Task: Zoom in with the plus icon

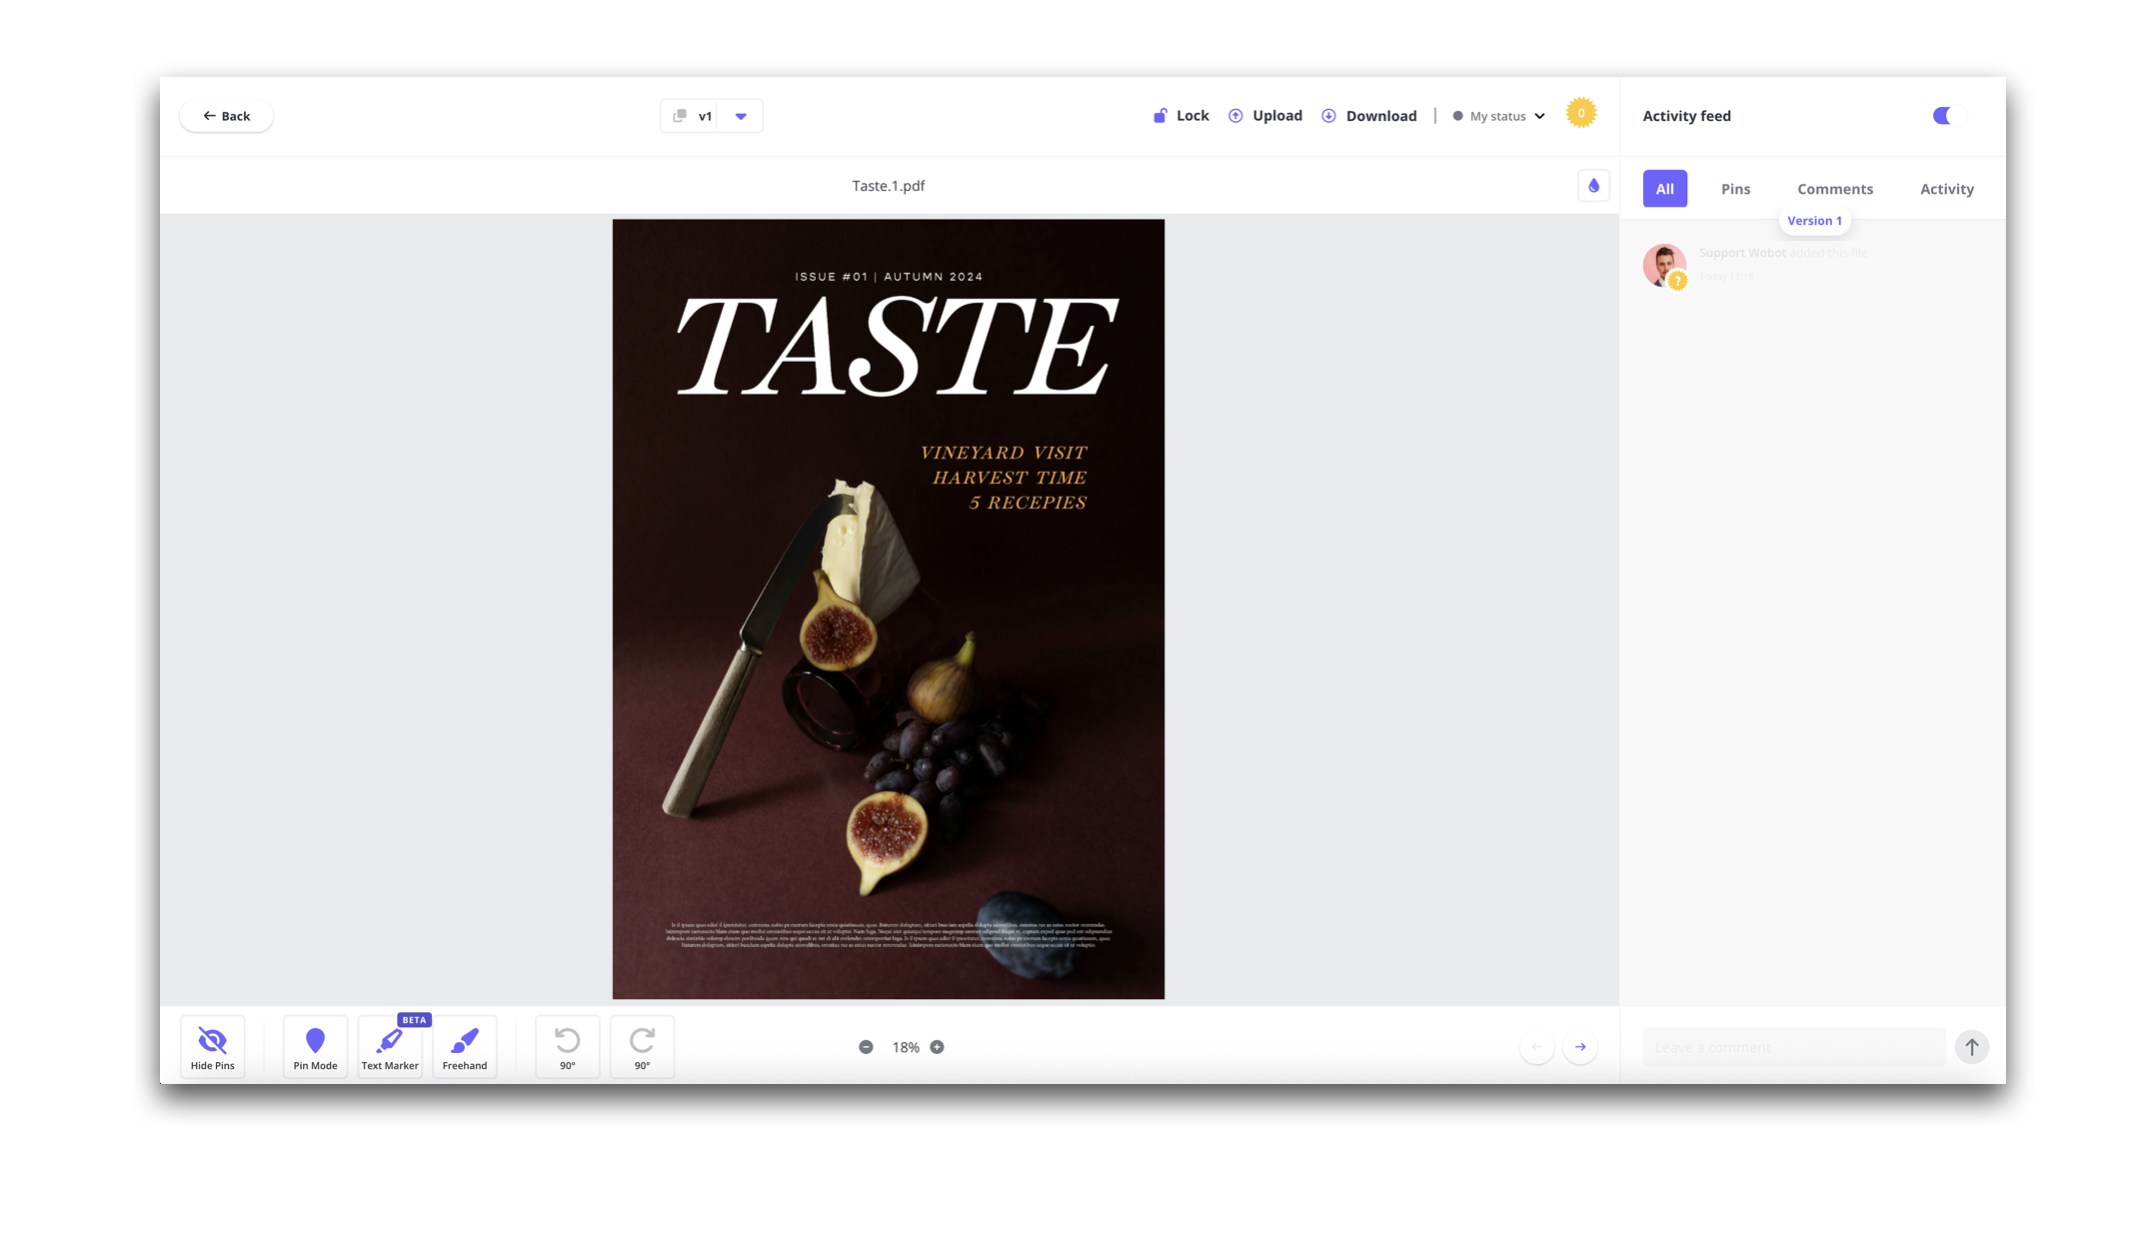Action: (x=937, y=1047)
